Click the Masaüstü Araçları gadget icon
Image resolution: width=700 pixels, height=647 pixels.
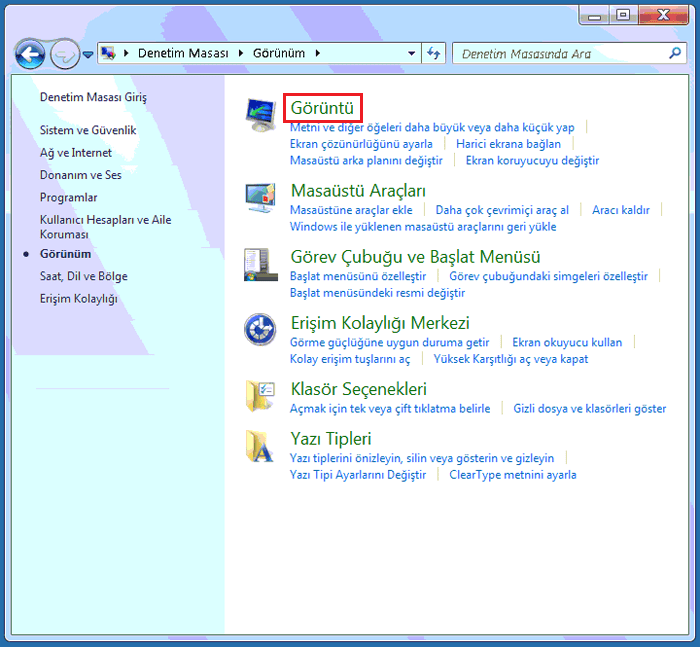[x=260, y=198]
